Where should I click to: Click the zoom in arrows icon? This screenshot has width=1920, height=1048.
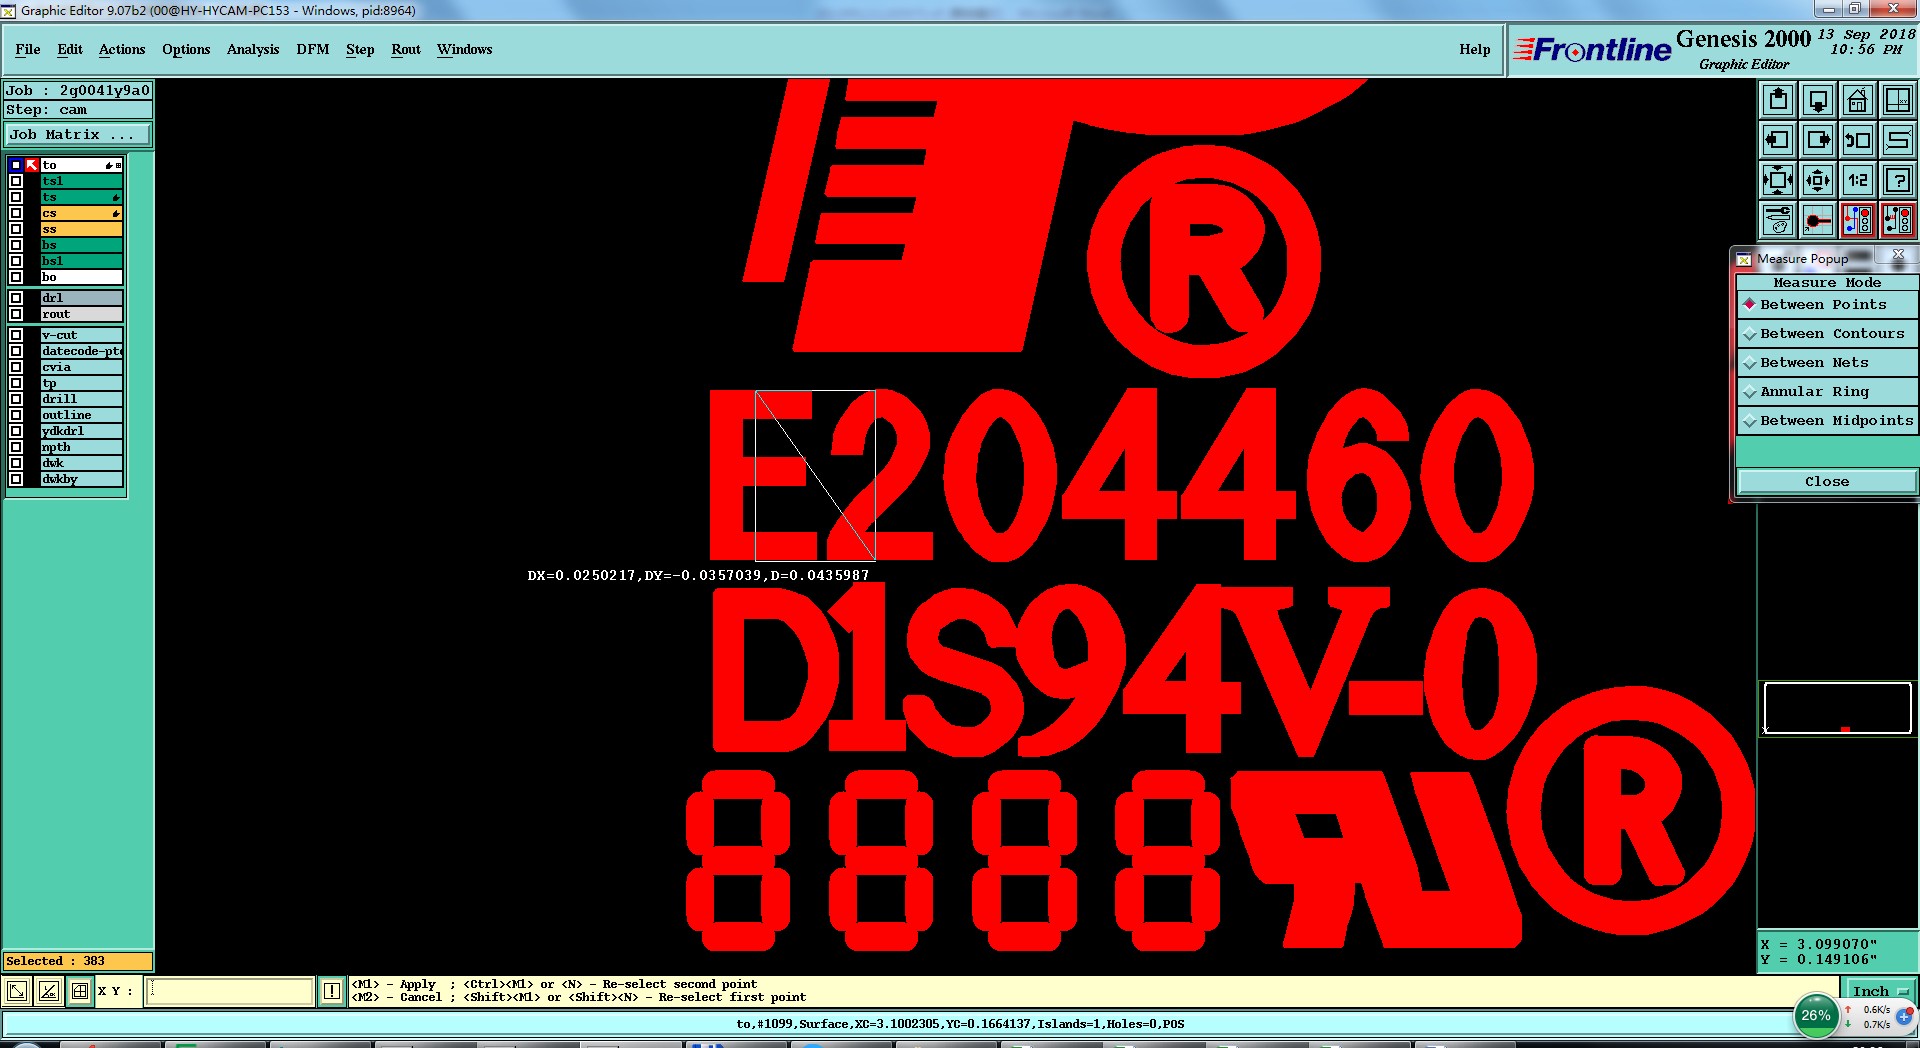click(x=1778, y=180)
